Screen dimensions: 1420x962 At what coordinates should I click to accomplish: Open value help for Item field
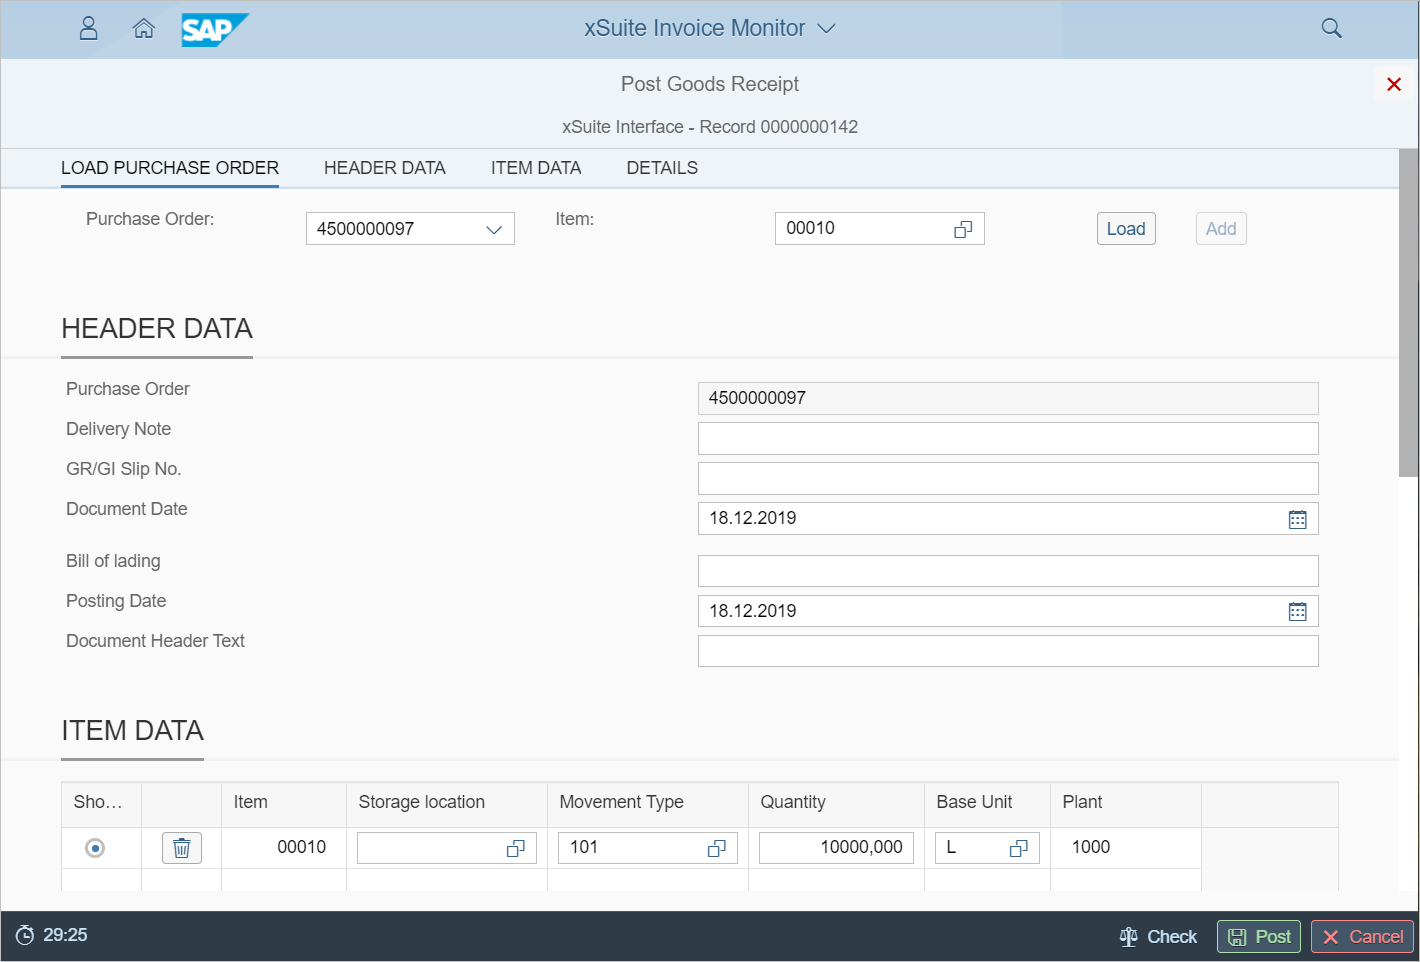963,229
